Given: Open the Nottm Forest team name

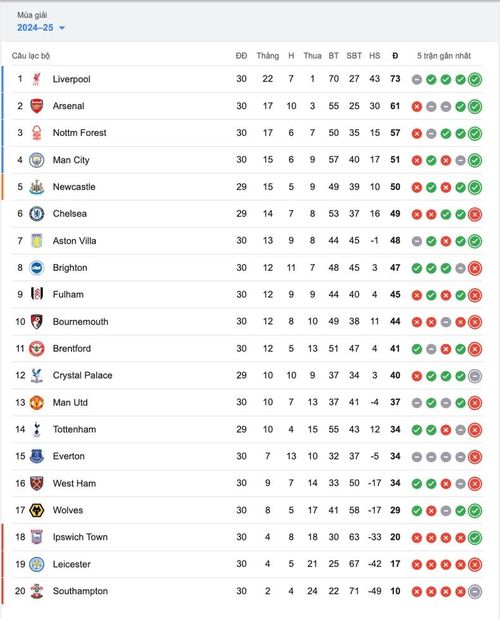Looking at the screenshot, I should click(x=80, y=133).
